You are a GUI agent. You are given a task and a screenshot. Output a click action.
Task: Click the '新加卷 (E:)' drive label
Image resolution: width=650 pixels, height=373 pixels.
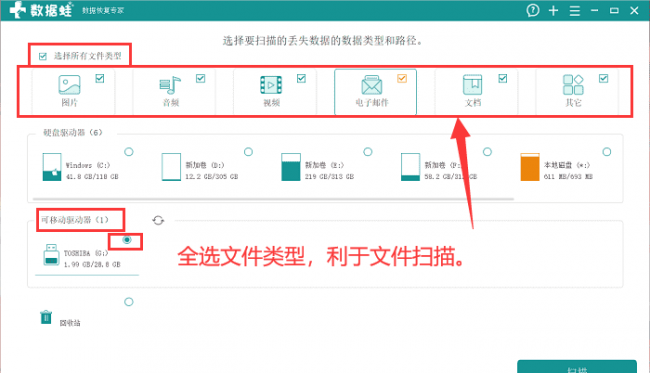325,165
